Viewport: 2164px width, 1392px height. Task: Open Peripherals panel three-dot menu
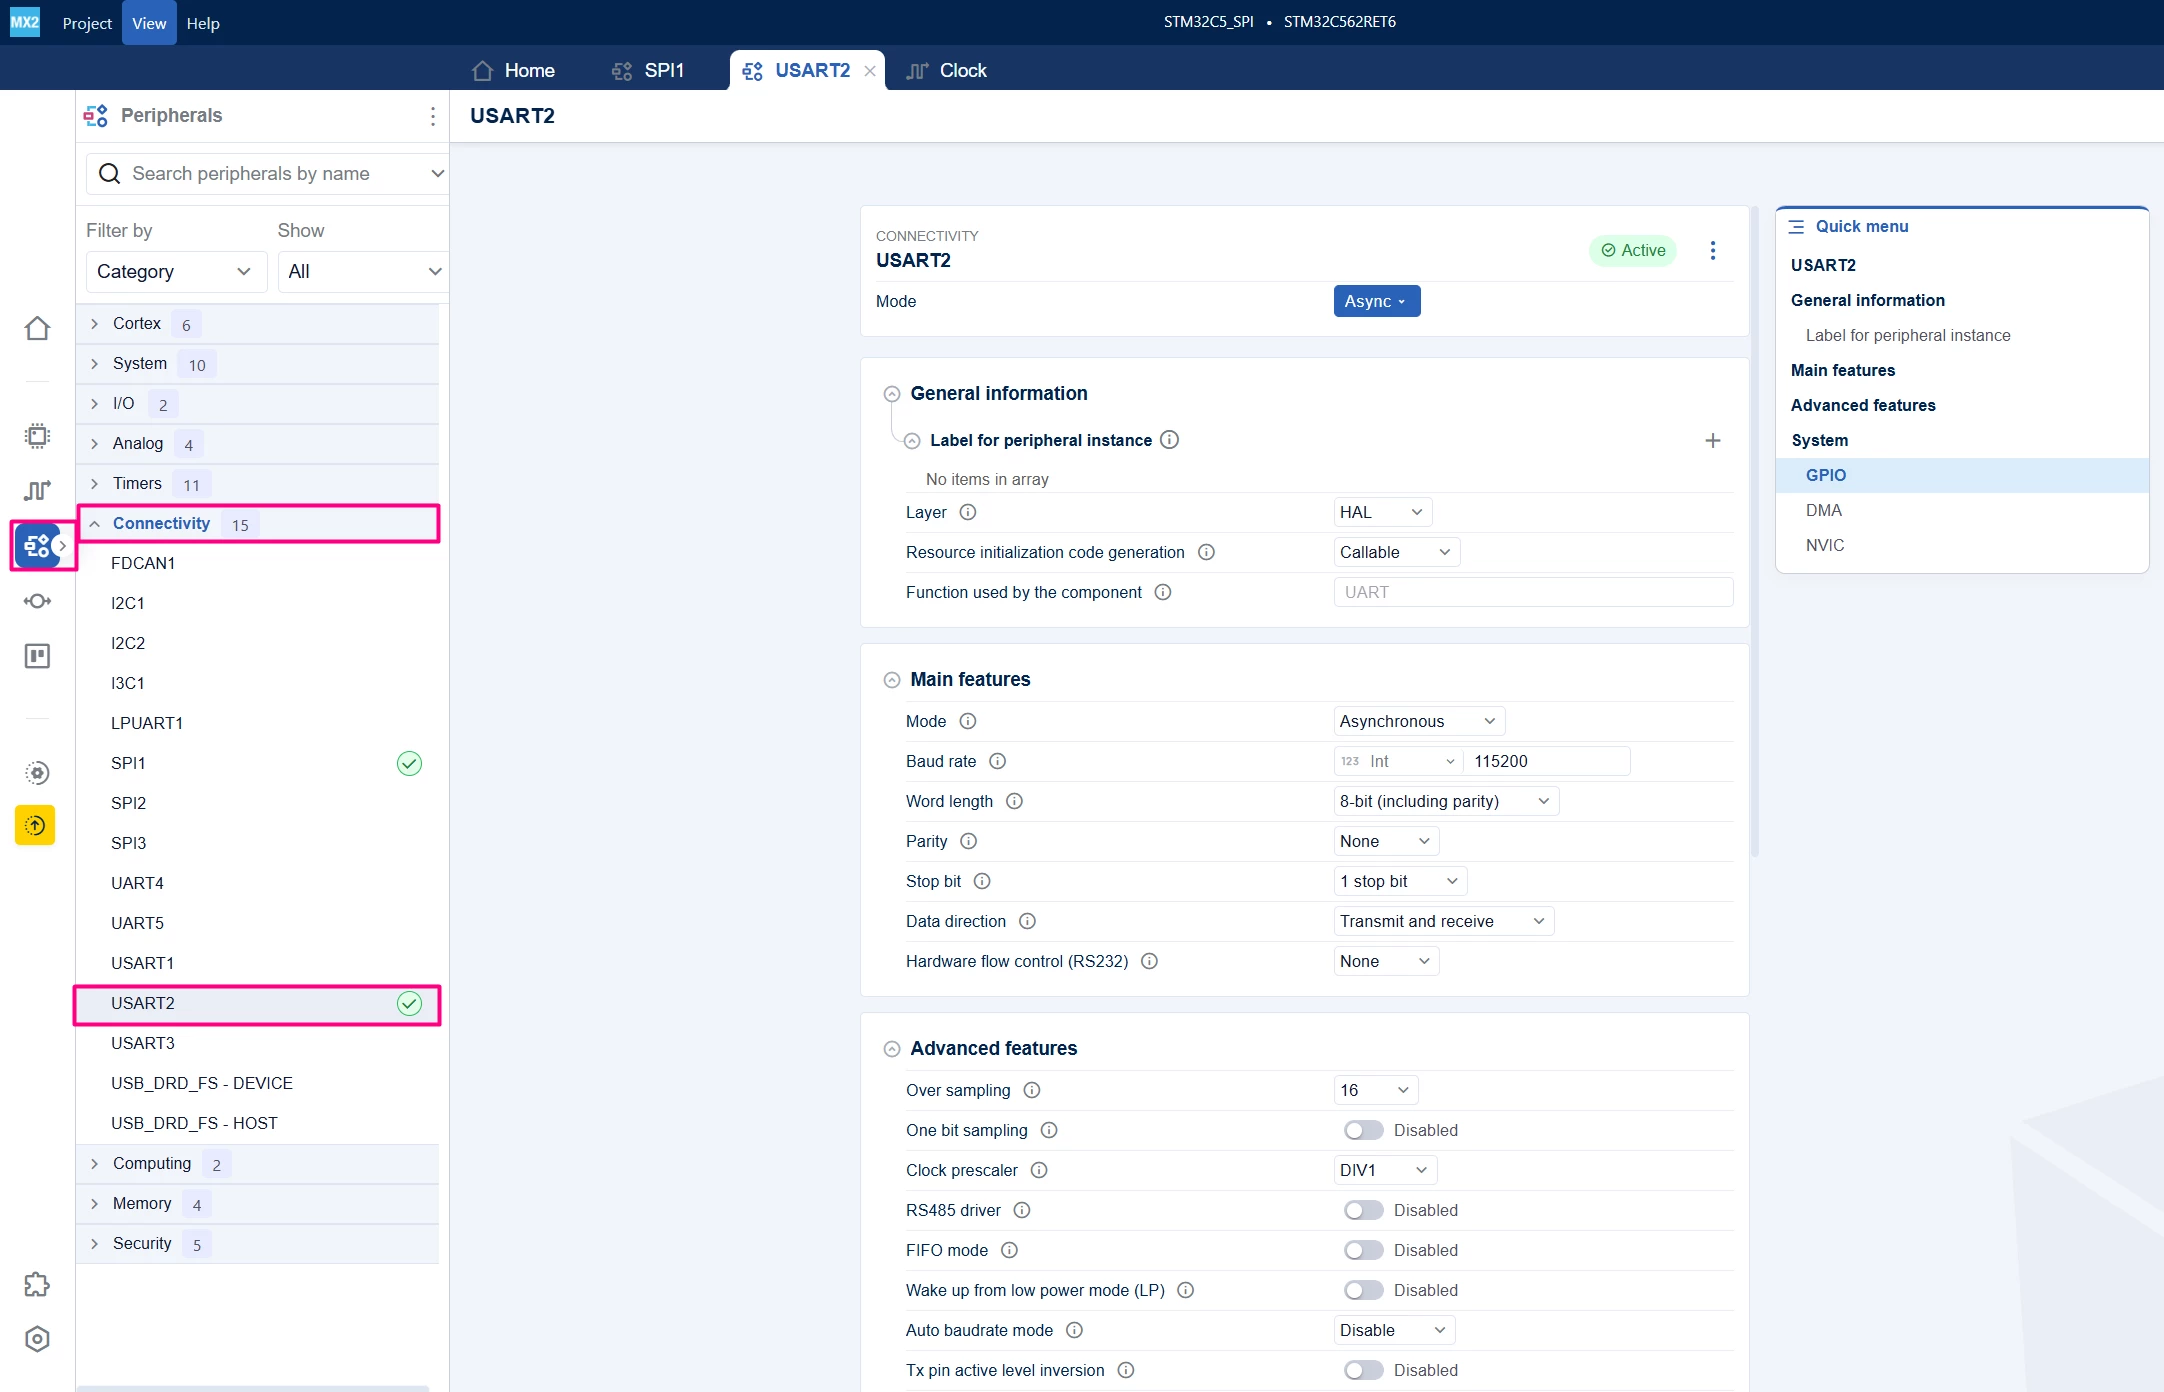[x=432, y=116]
